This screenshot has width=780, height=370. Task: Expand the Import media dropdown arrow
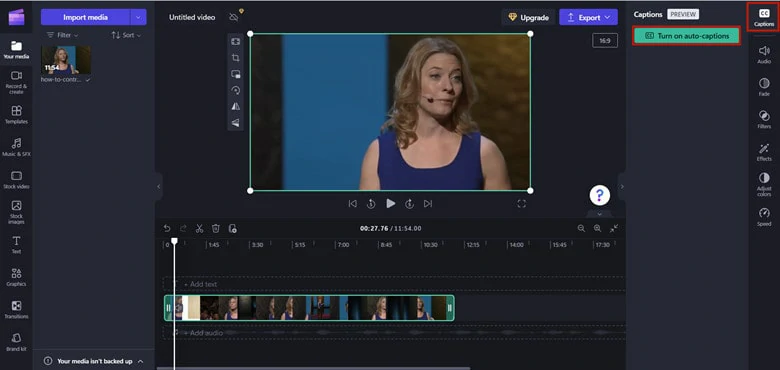[139, 17]
